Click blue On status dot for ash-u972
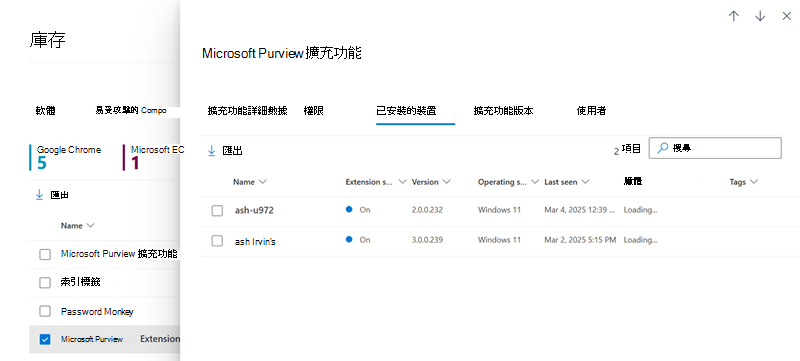 pos(349,209)
